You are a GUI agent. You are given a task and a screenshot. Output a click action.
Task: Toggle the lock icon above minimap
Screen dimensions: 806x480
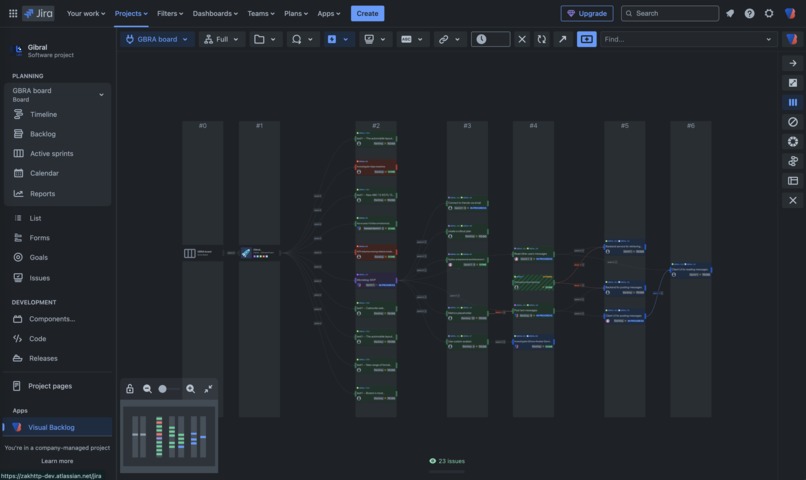tap(130, 389)
